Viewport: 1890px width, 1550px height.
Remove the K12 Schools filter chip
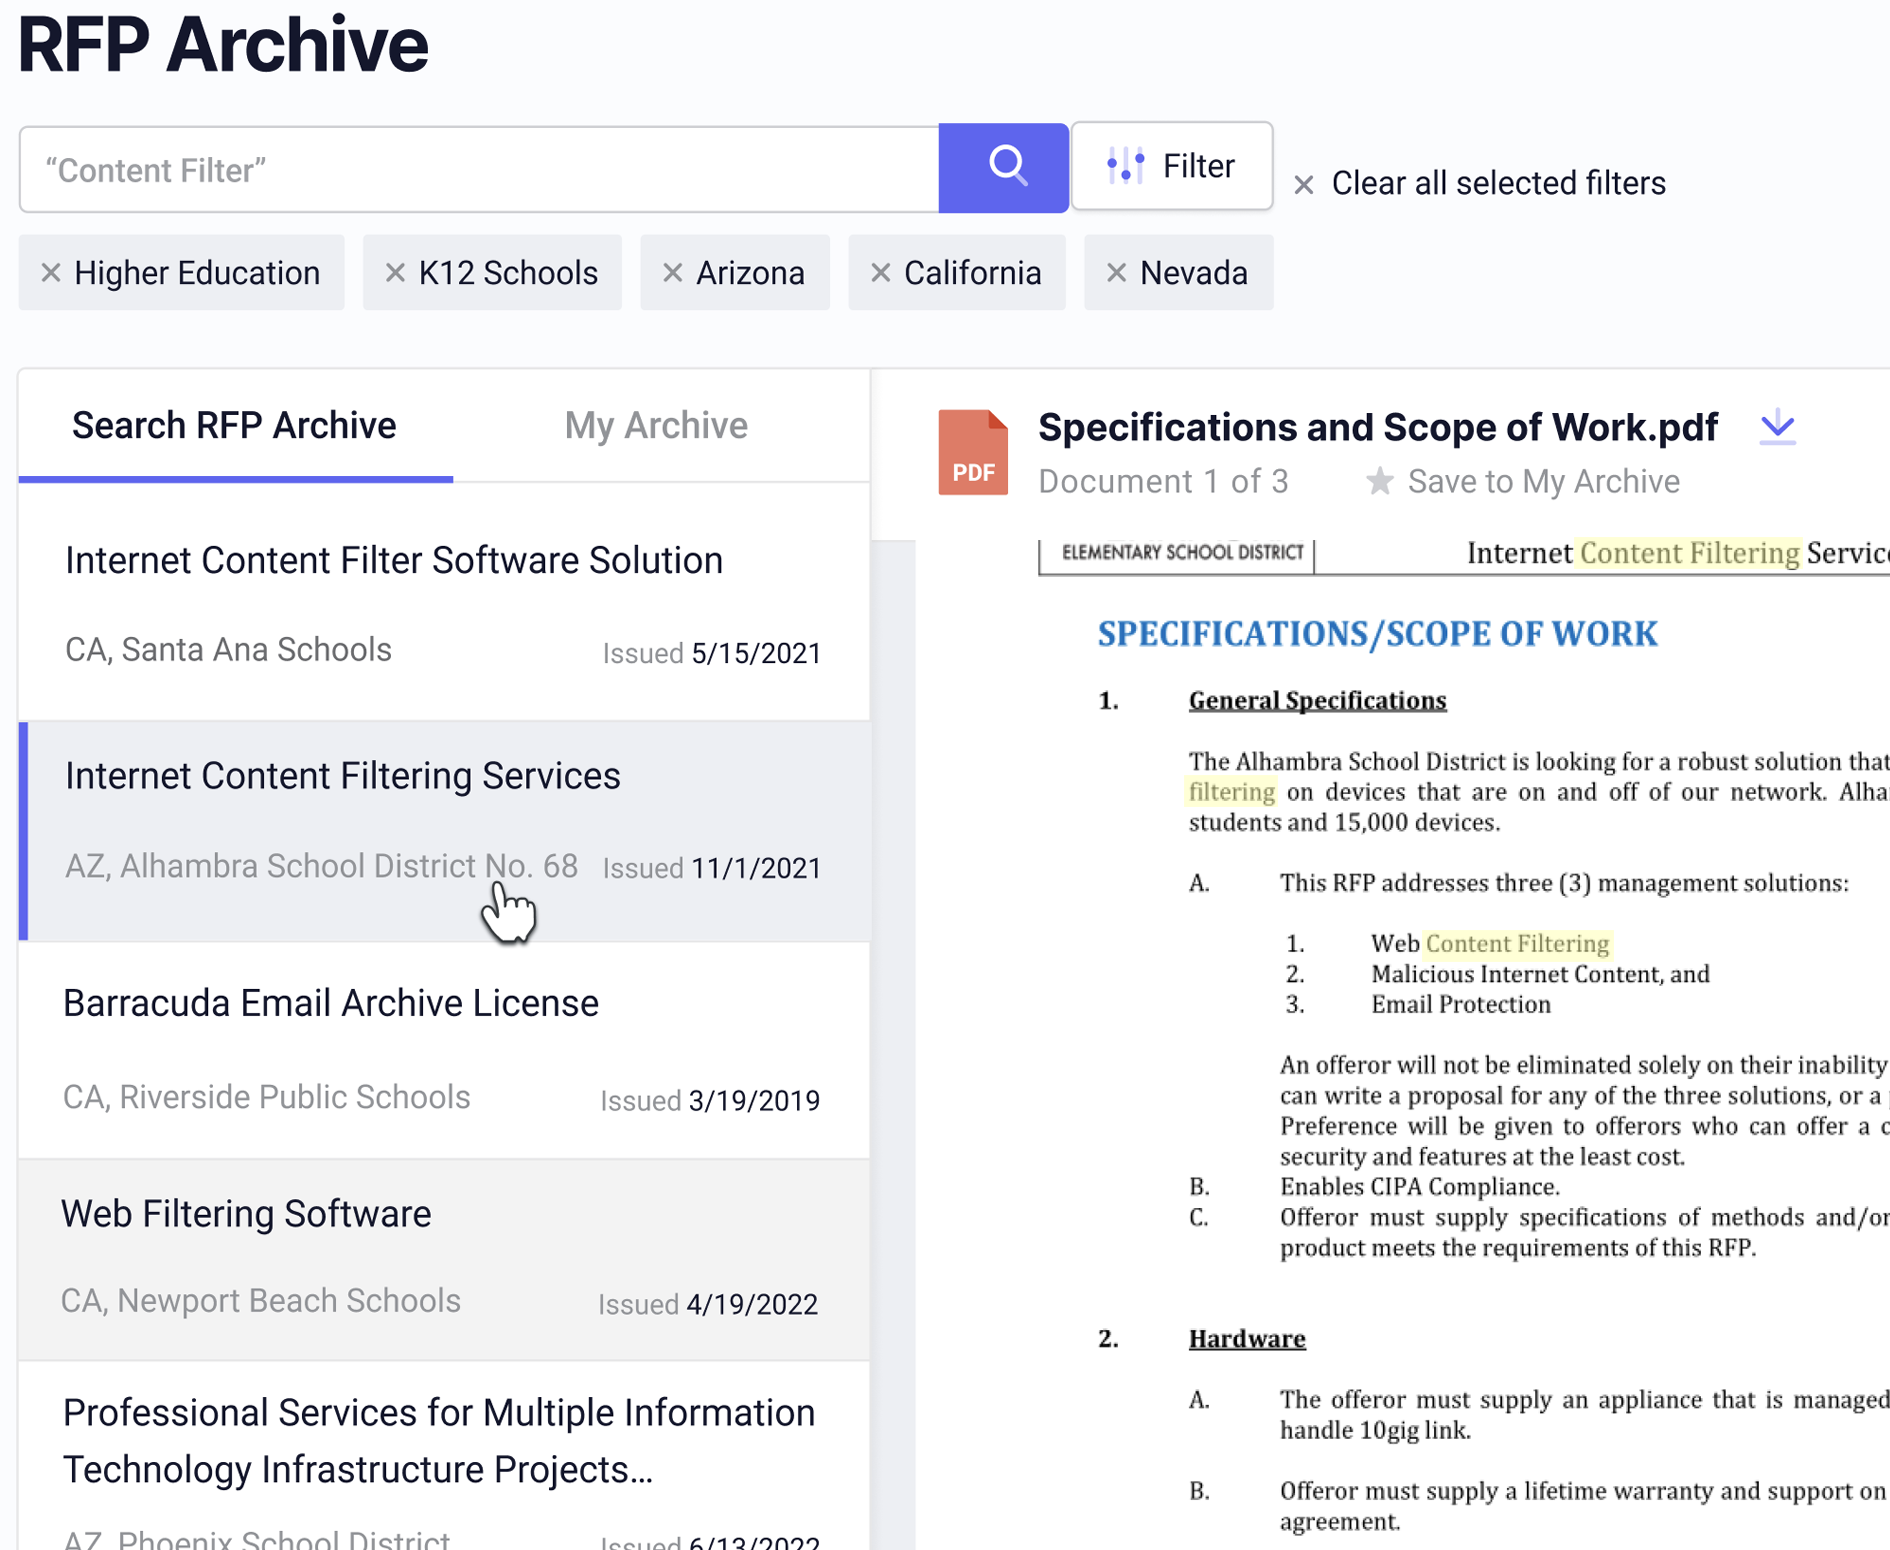[x=395, y=272]
